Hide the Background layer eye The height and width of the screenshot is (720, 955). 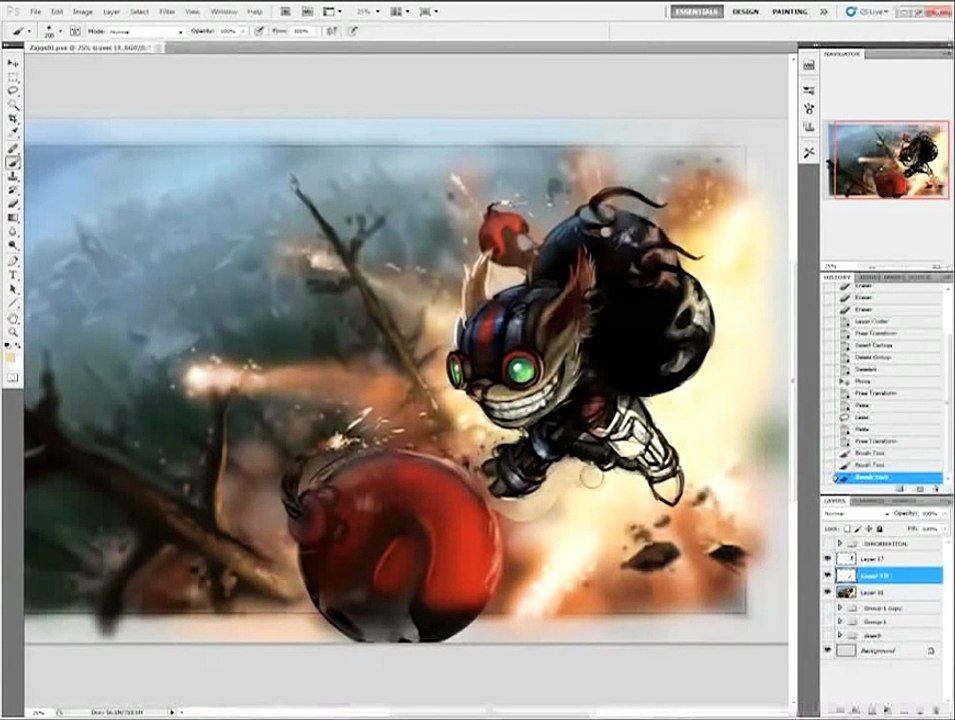pyautogui.click(x=828, y=651)
